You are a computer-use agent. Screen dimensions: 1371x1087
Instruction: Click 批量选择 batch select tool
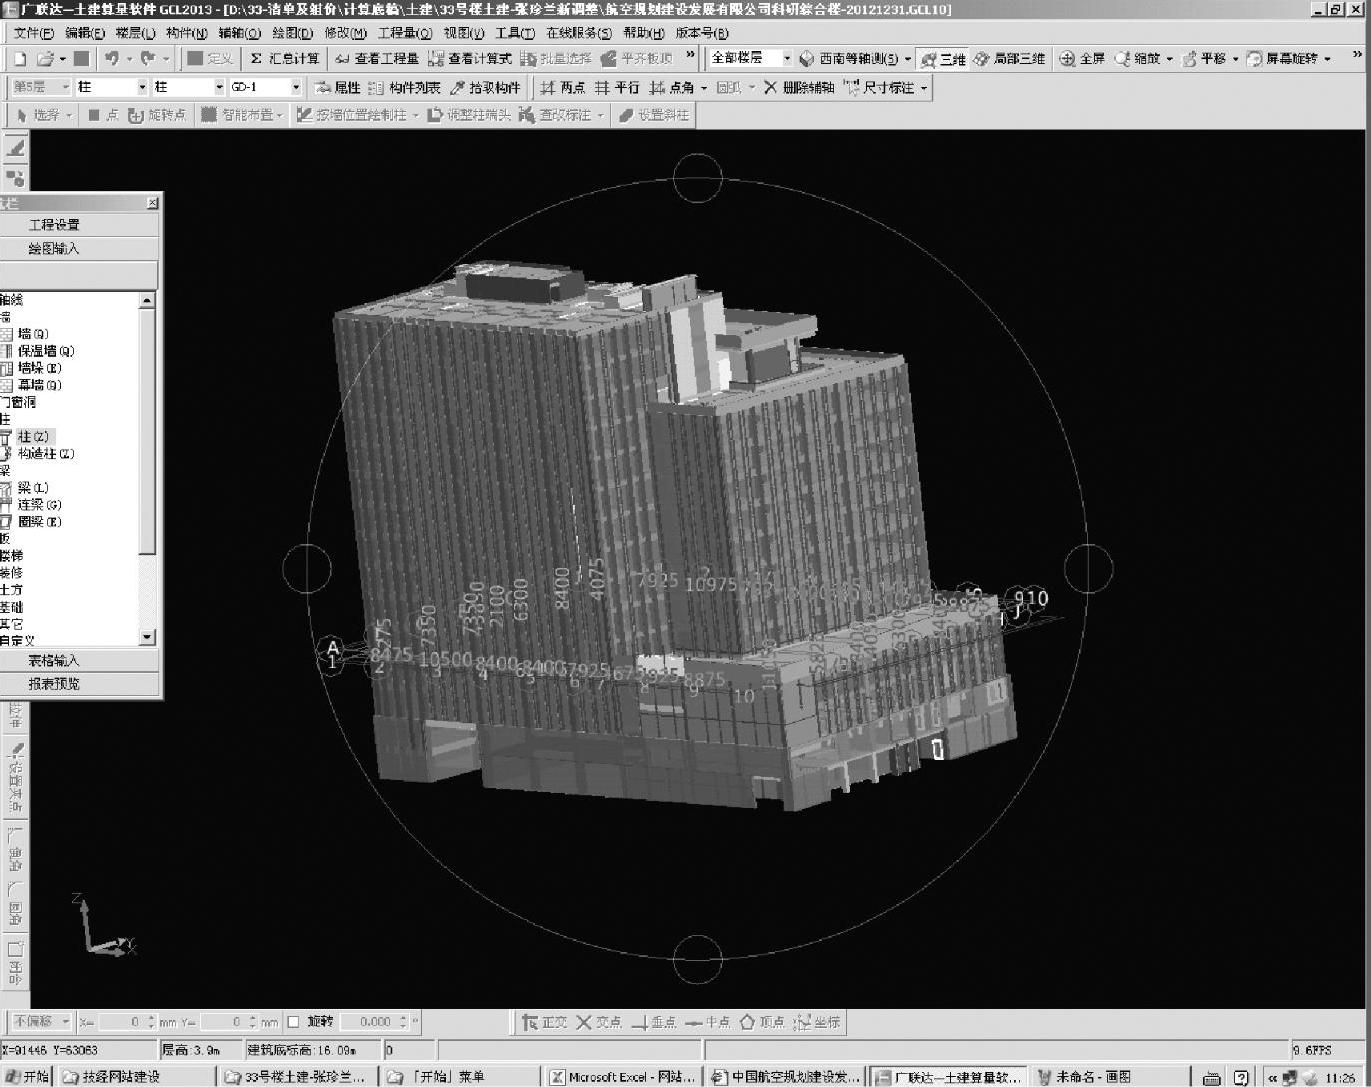tap(557, 59)
